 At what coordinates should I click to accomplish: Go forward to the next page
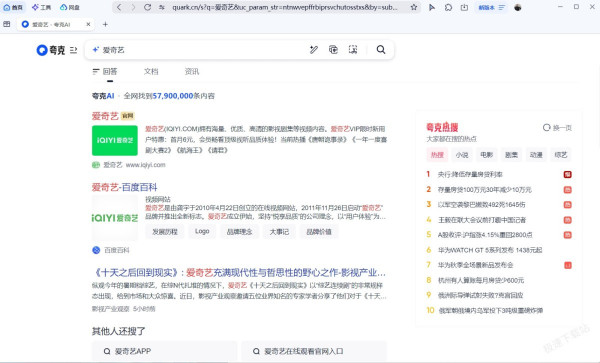pos(133,7)
